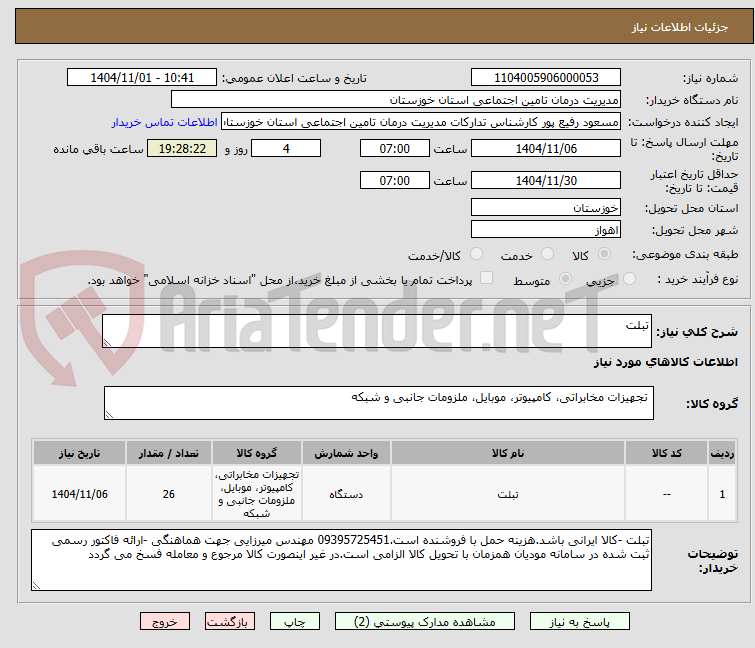Click the delivery province field خوزستان
The width and height of the screenshot is (755, 648).
546,207
